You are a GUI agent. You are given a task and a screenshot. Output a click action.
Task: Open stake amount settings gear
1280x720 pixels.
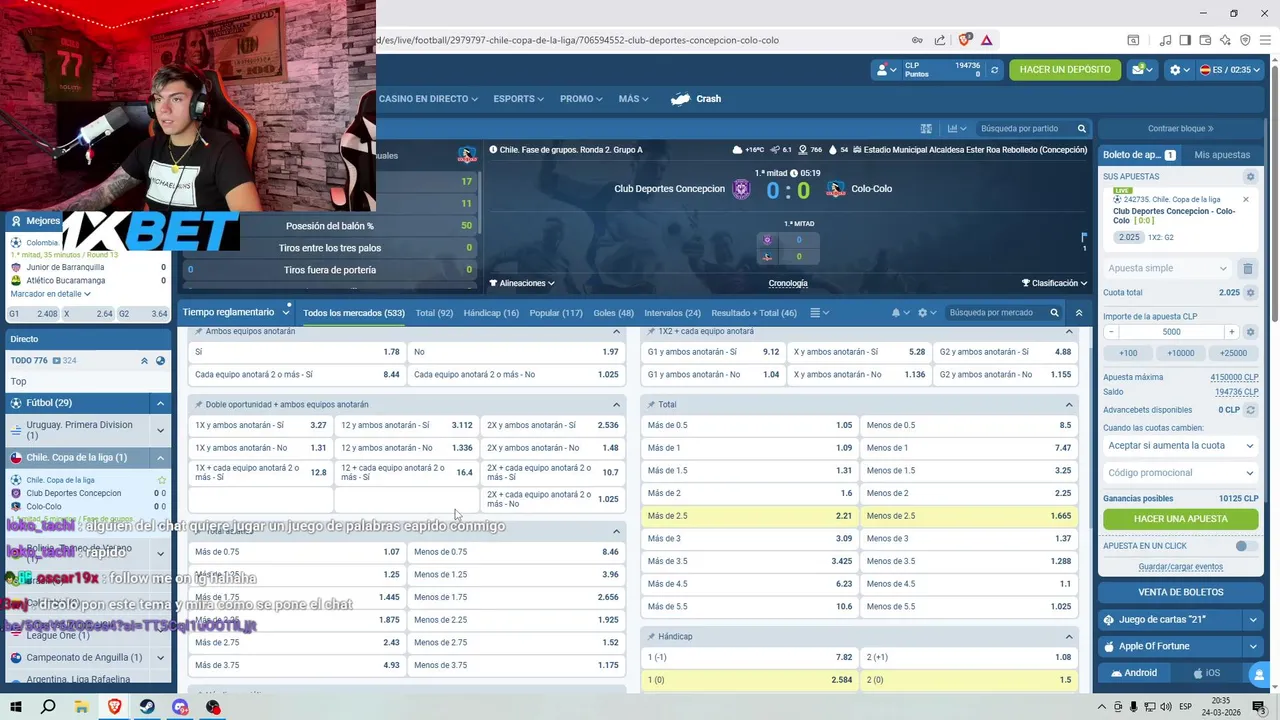1250,332
